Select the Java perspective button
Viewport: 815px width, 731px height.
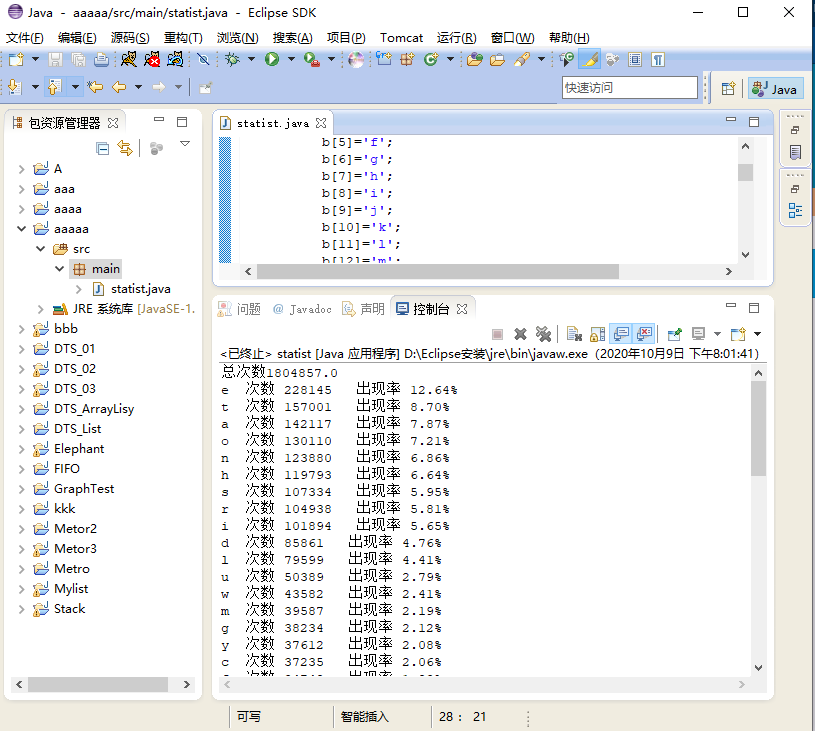pos(775,88)
